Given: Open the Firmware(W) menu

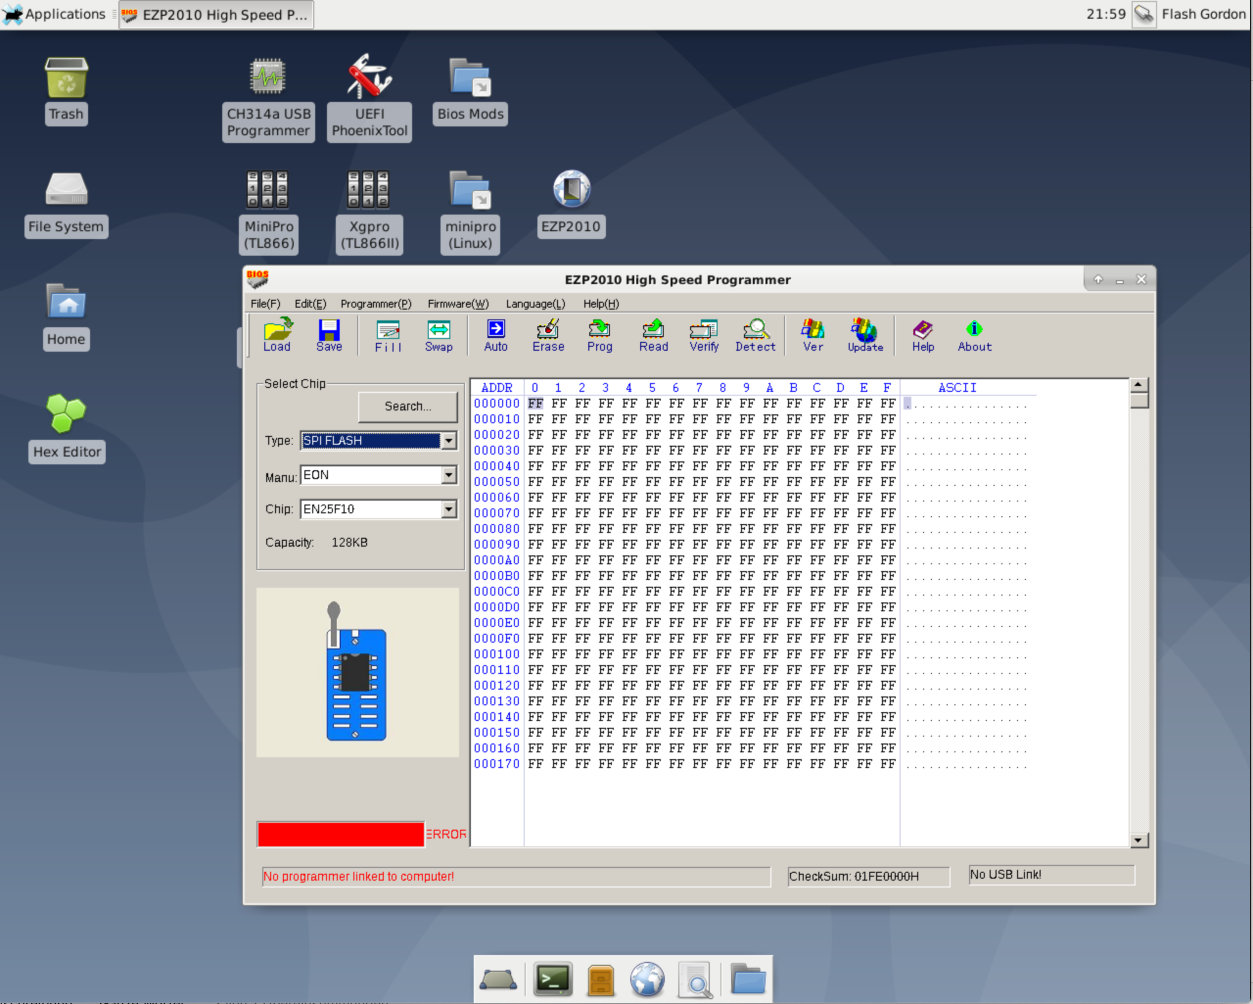Looking at the screenshot, I should (x=458, y=304).
